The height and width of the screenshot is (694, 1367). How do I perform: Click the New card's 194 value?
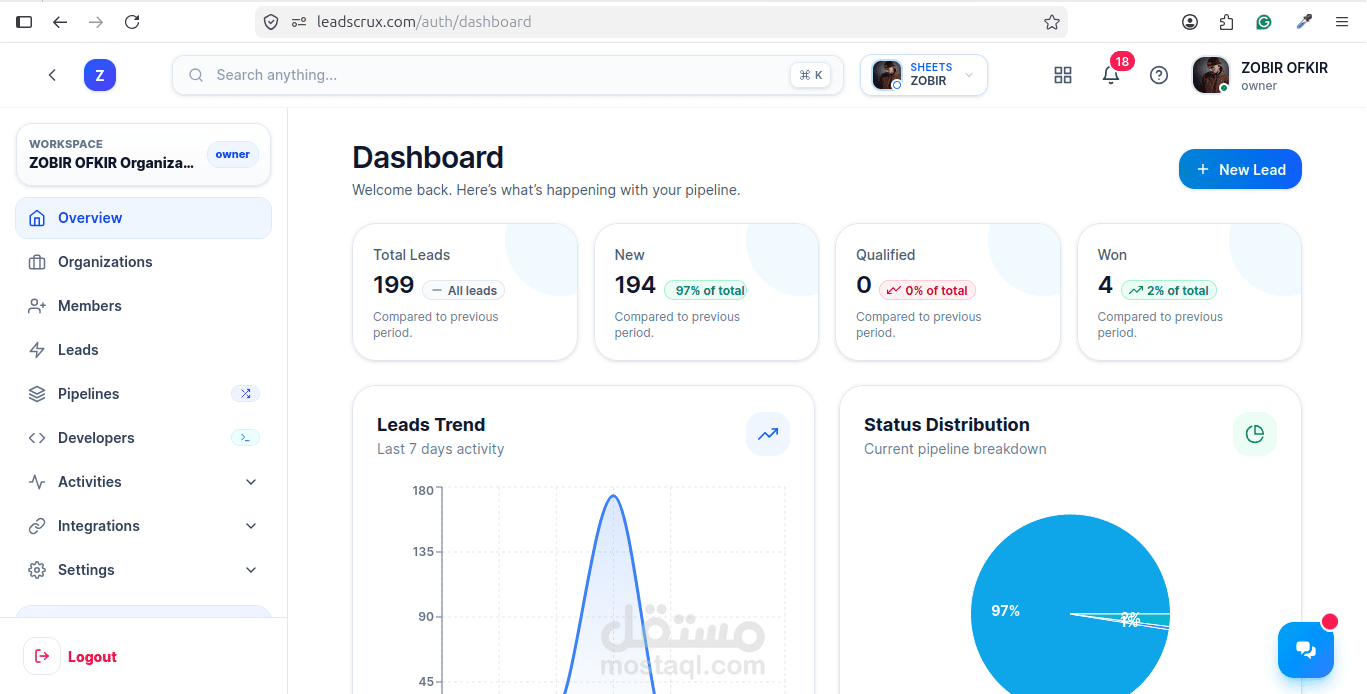pos(635,285)
